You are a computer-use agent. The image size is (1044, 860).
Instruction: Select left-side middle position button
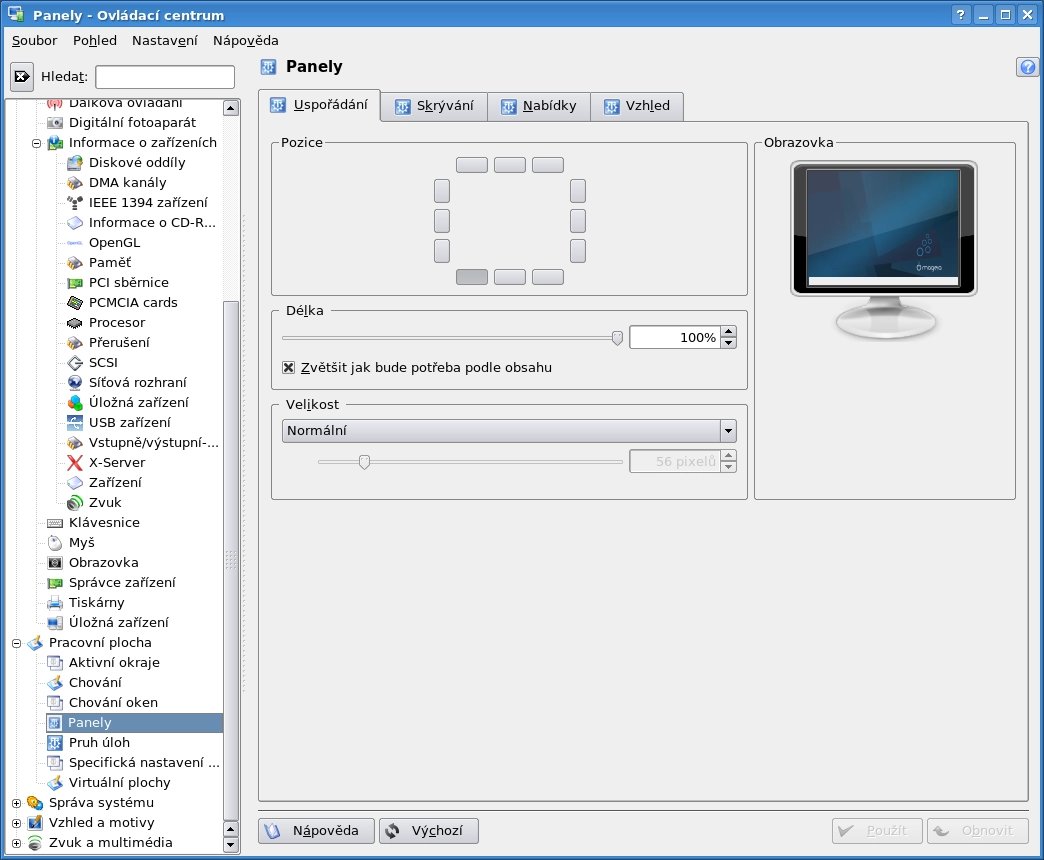click(441, 221)
